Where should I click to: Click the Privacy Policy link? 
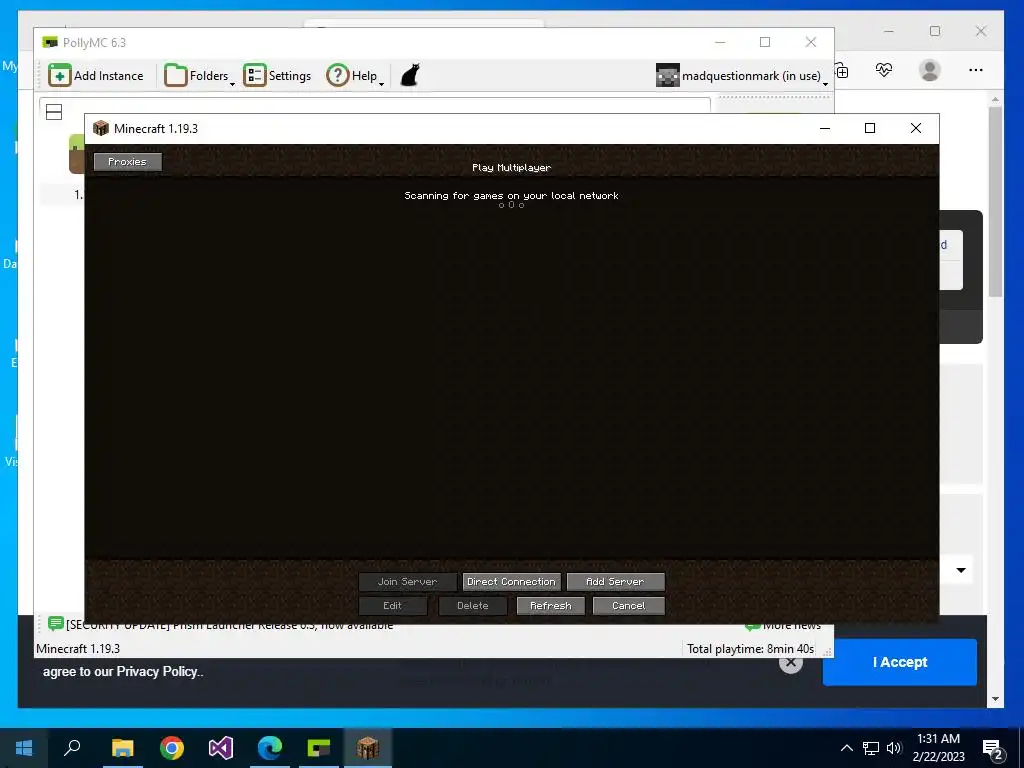159,671
